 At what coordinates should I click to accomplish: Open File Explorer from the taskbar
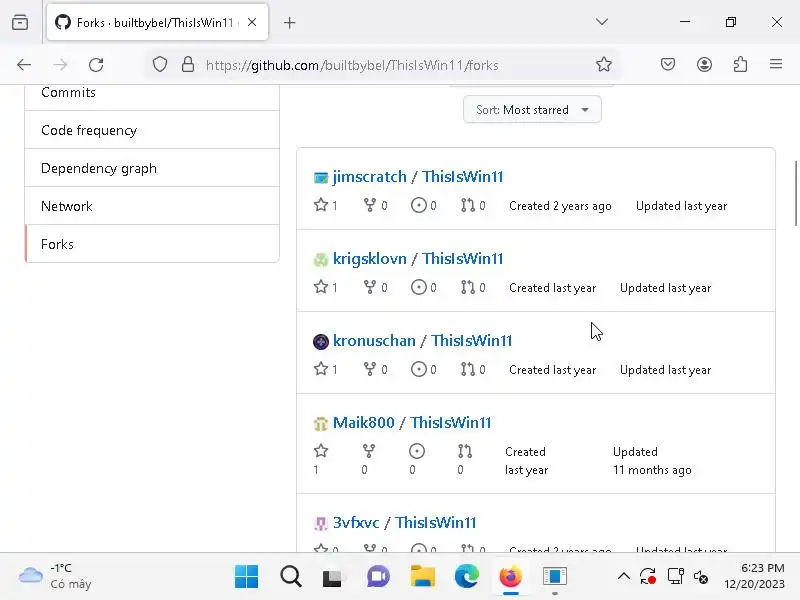[x=422, y=577]
